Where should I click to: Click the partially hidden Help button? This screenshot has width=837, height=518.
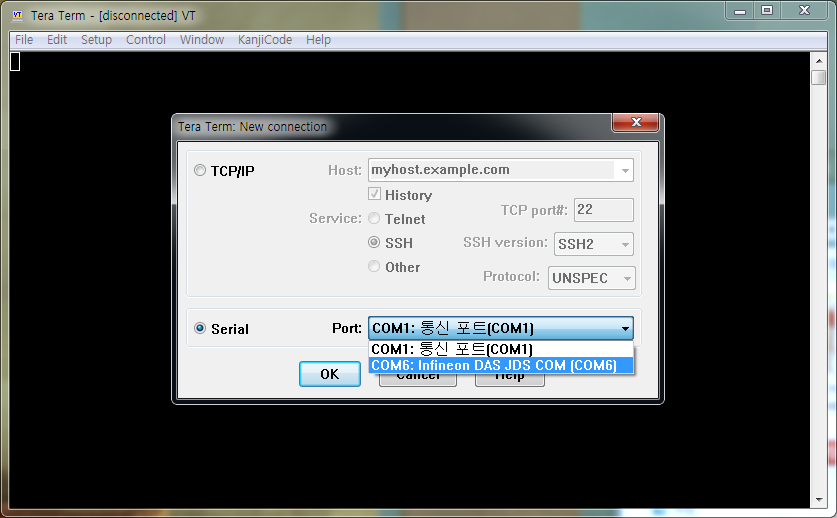(x=510, y=380)
